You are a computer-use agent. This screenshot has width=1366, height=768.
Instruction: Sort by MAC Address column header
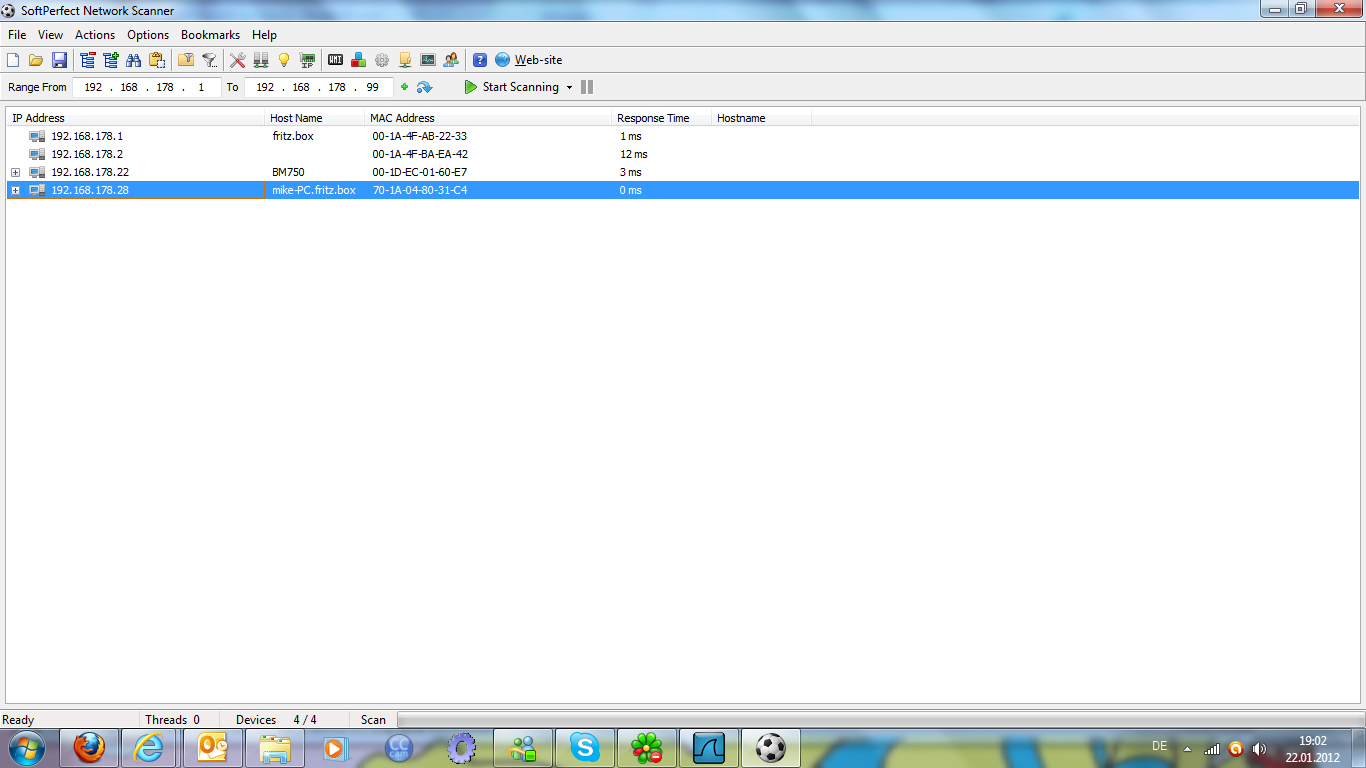point(489,118)
